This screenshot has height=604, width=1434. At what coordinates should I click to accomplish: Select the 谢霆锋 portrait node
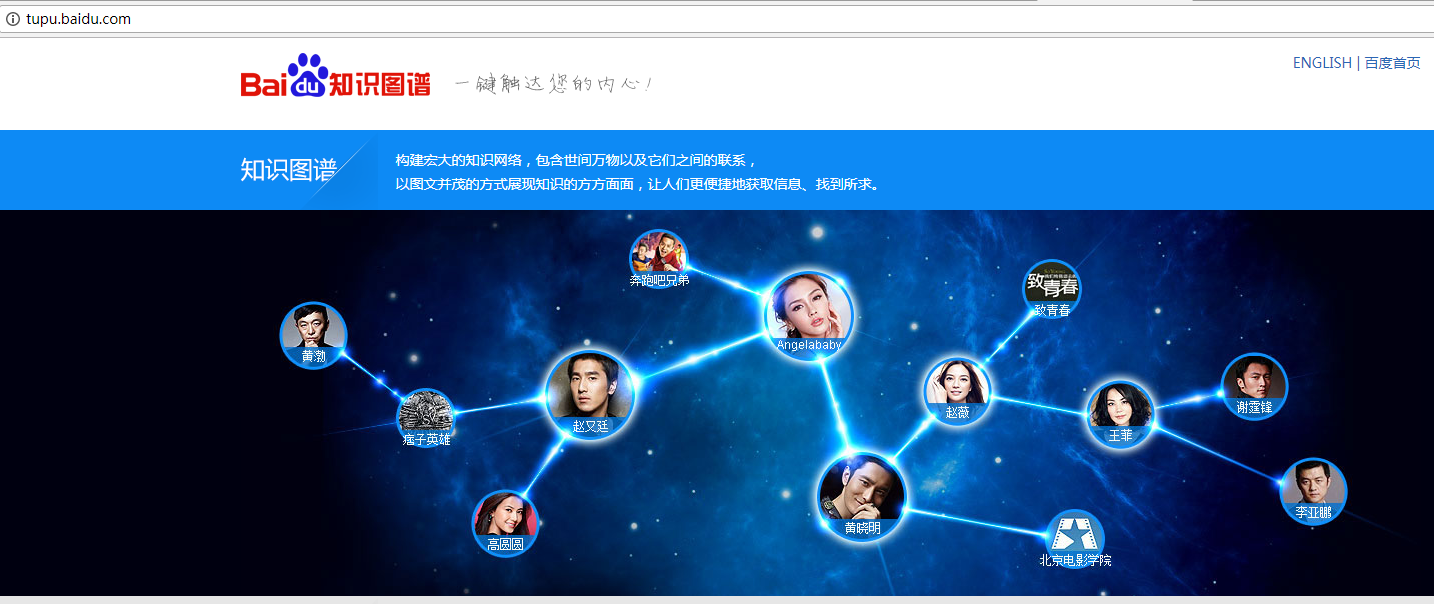(x=1254, y=386)
